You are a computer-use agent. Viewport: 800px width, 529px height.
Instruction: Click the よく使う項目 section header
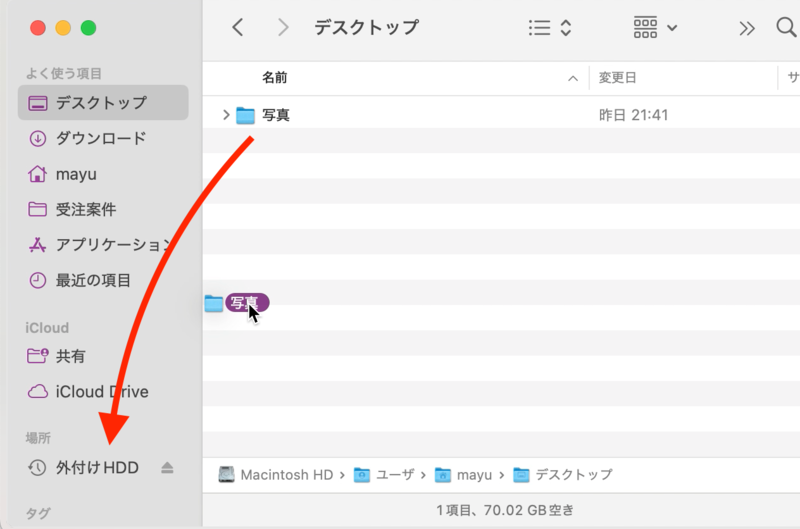[x=64, y=73]
